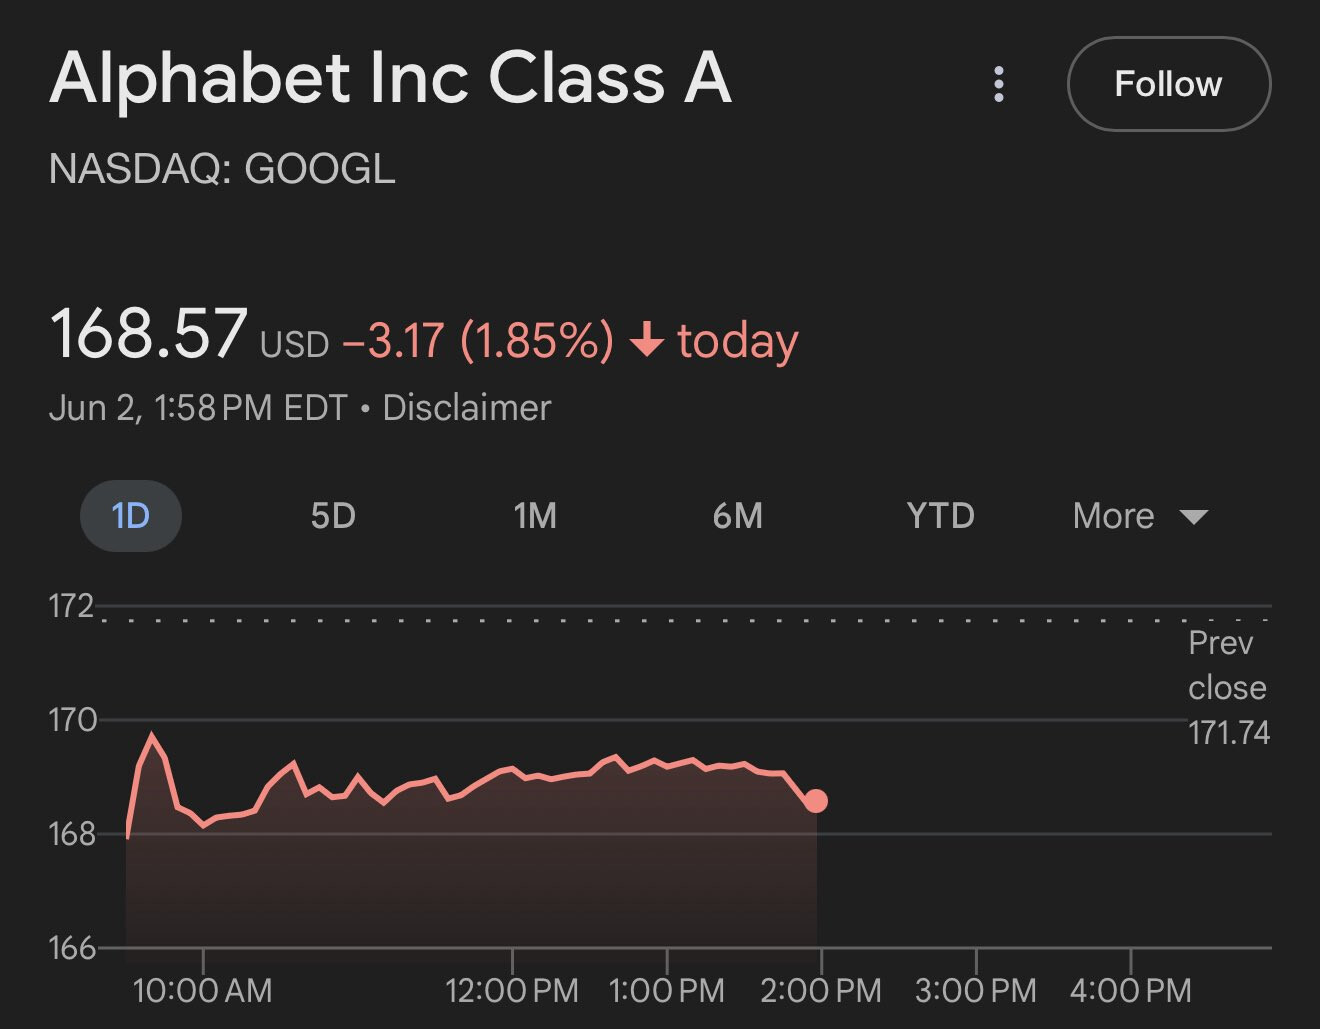Screen dimensions: 1320x1029
Task: Expand the More time ranges dropdown
Action: (1140, 516)
